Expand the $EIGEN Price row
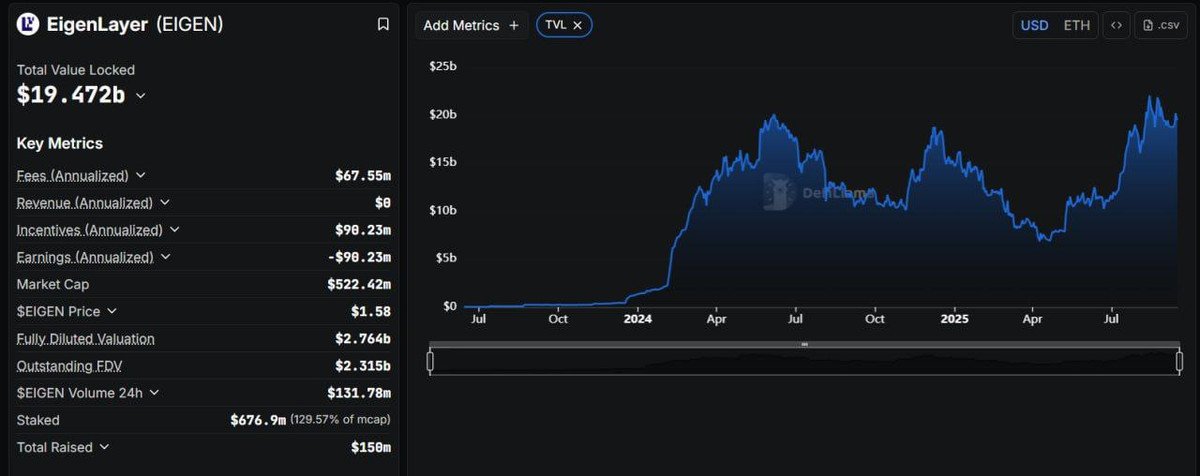 (x=111, y=312)
